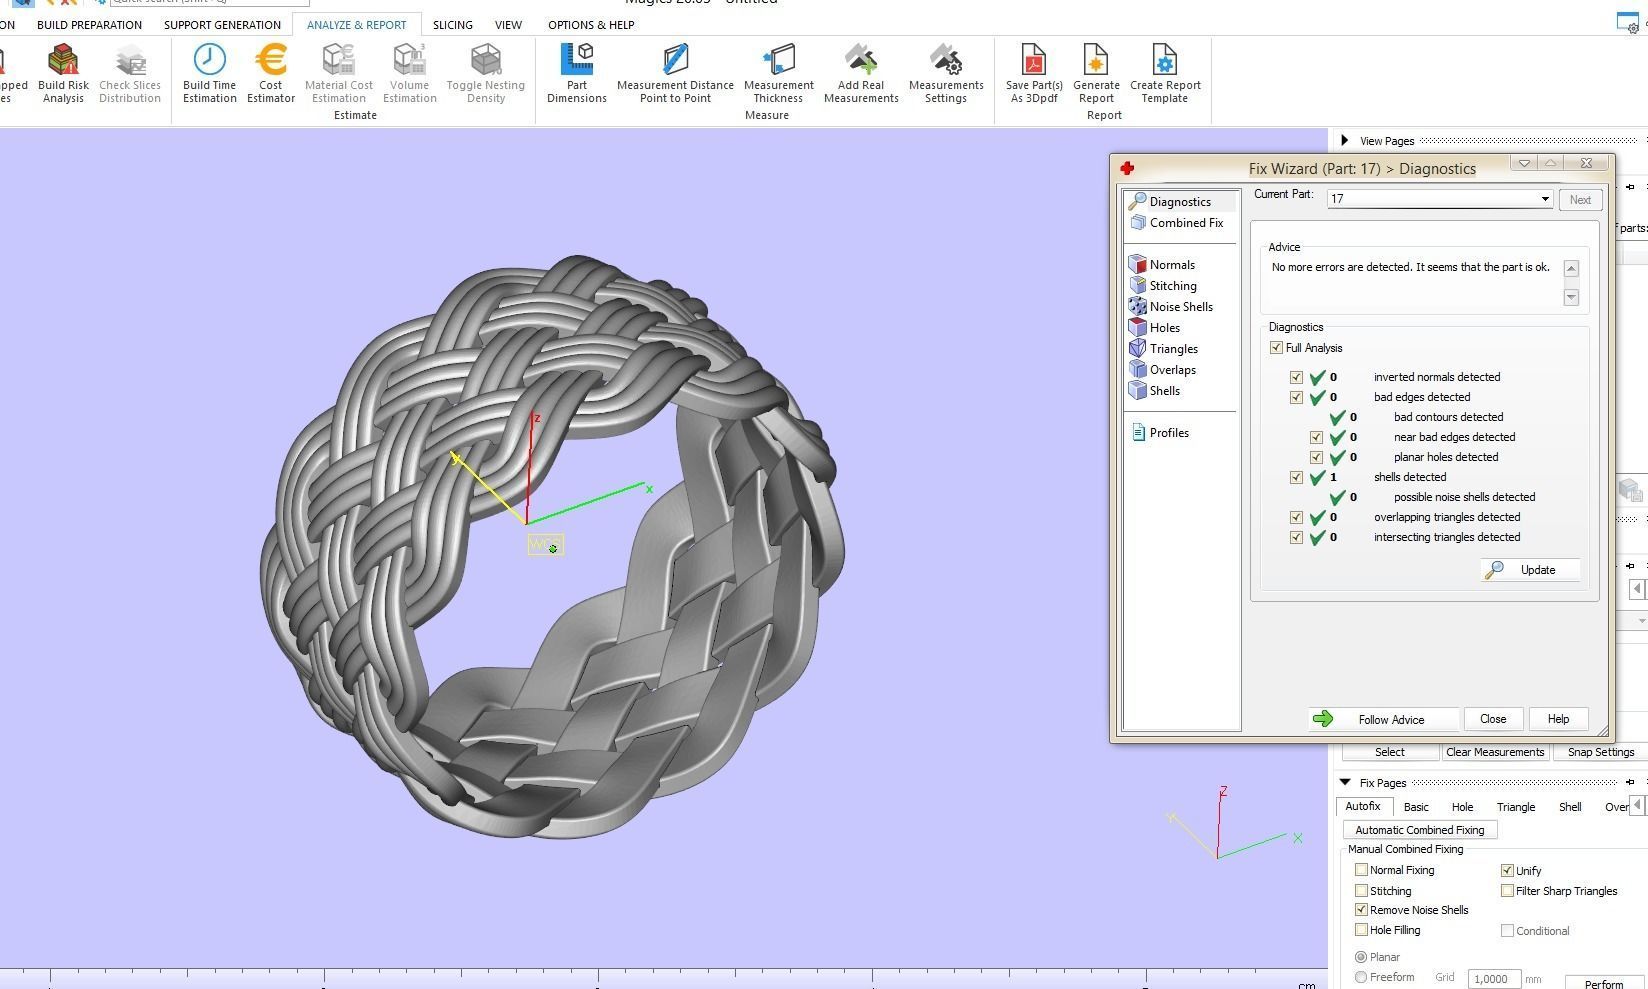Open Stitching page in Fix Wizard
1648x989 pixels.
coord(1173,286)
